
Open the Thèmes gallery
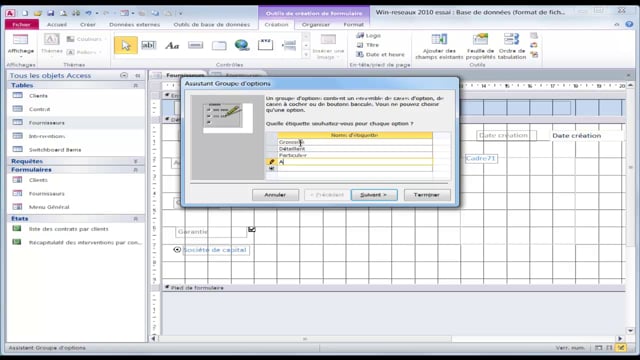click(x=52, y=44)
